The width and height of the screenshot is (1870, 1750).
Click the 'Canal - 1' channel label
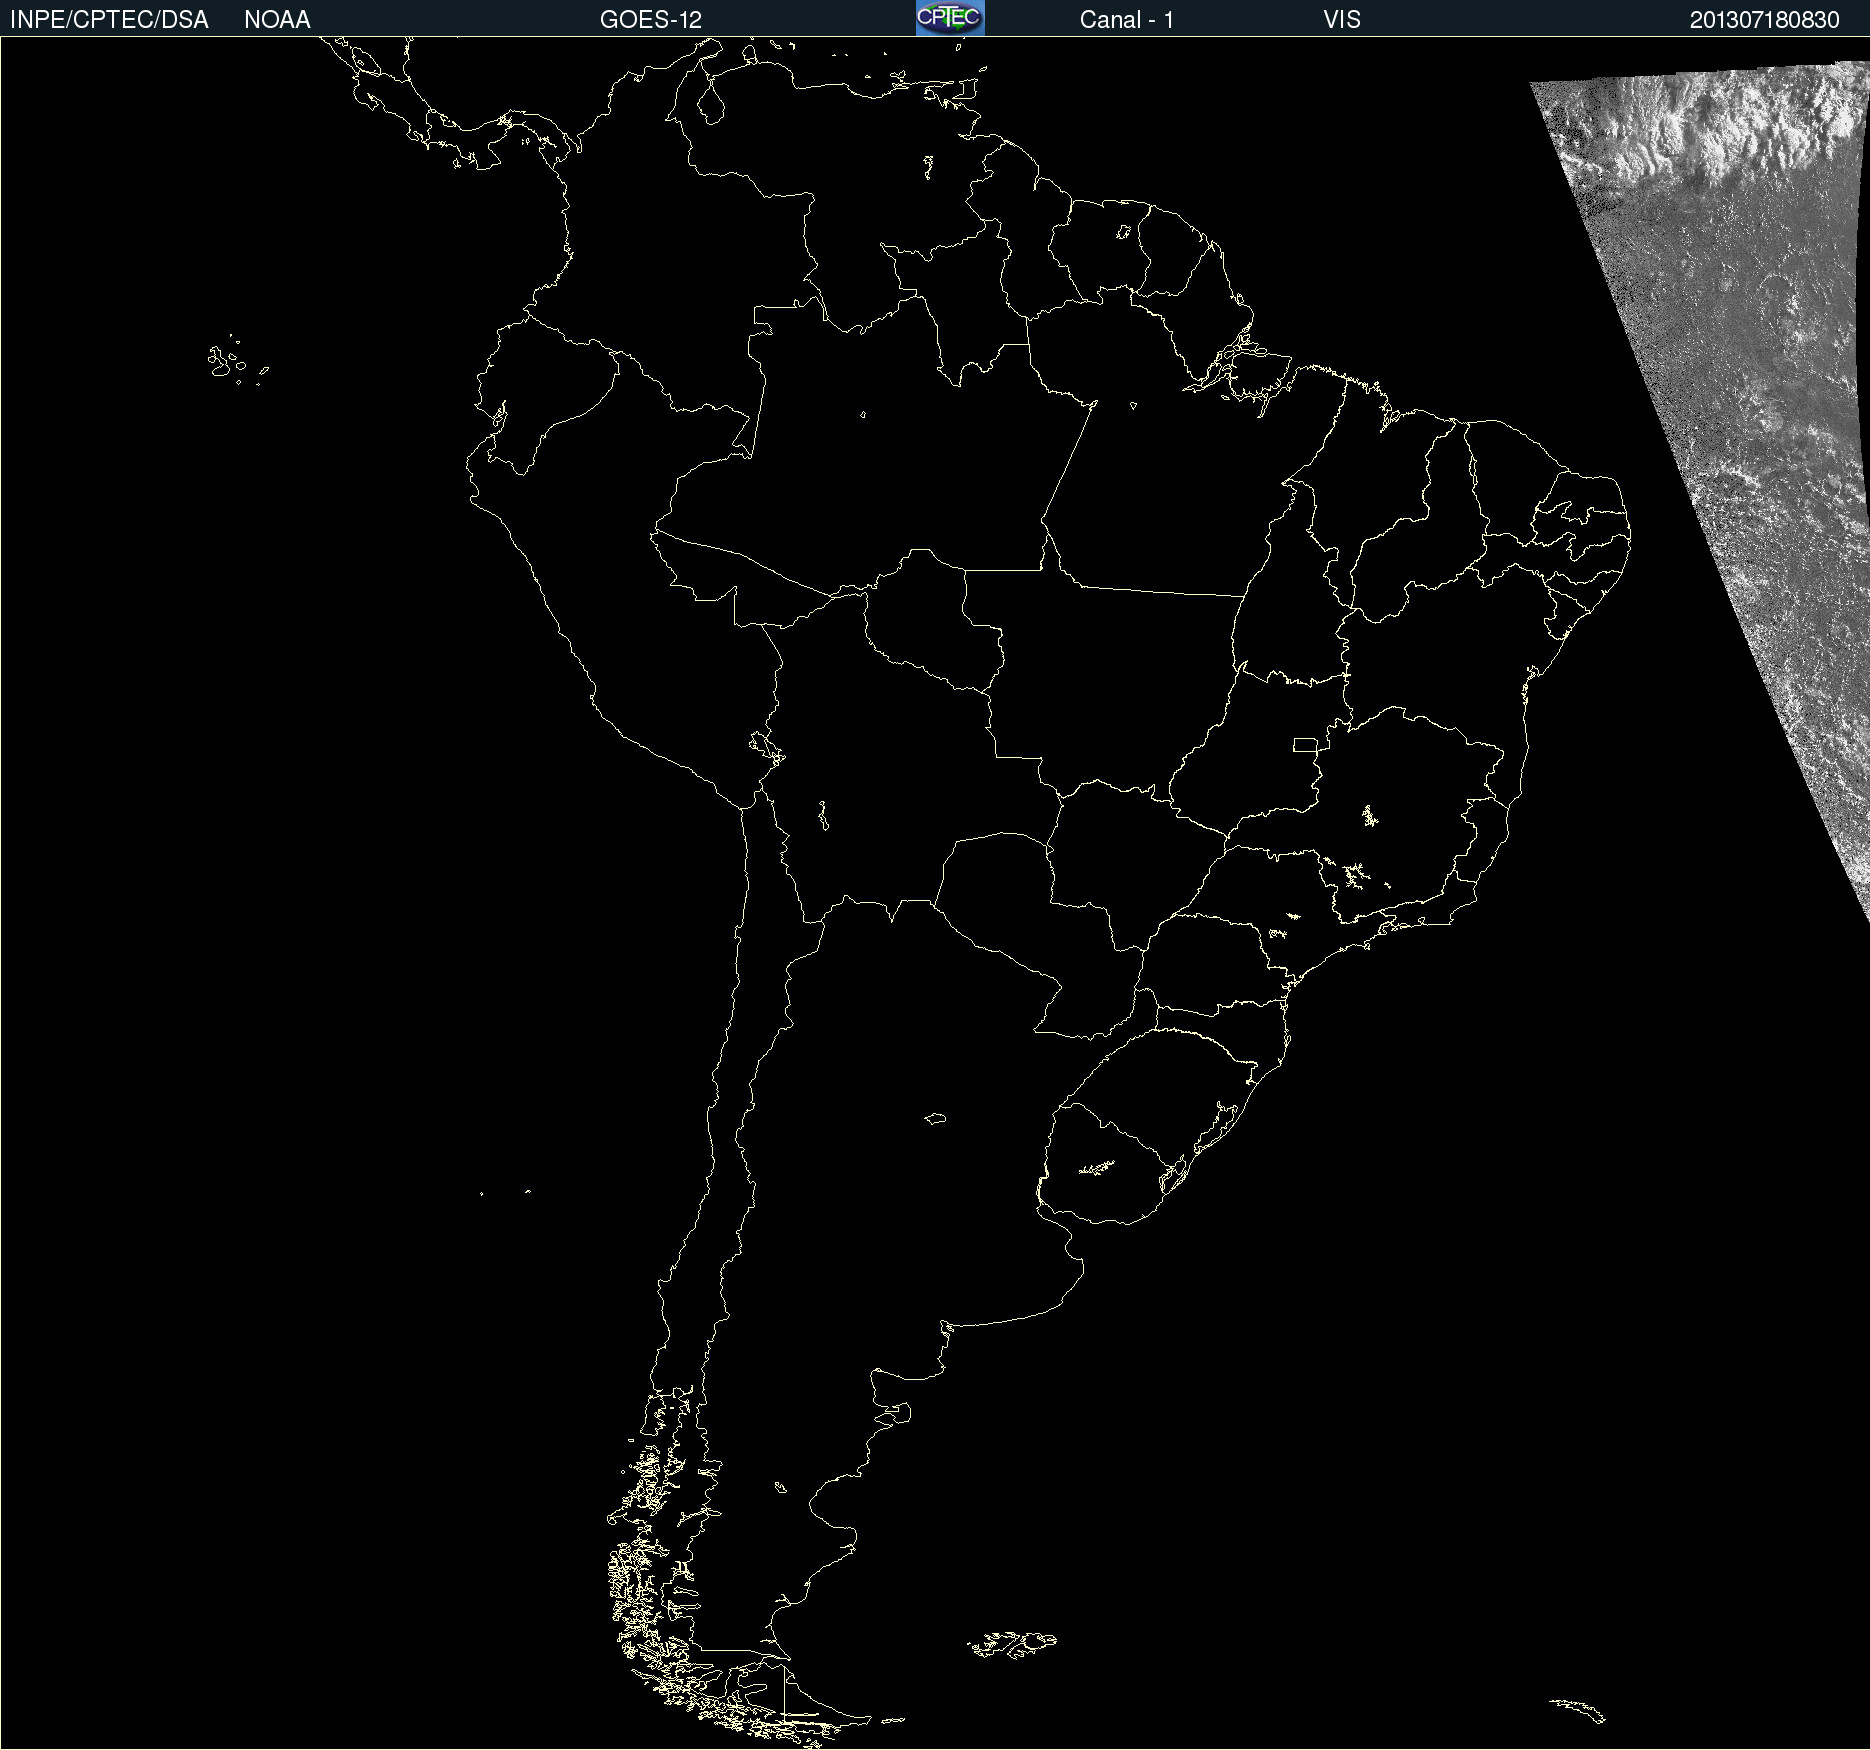pos(1127,20)
